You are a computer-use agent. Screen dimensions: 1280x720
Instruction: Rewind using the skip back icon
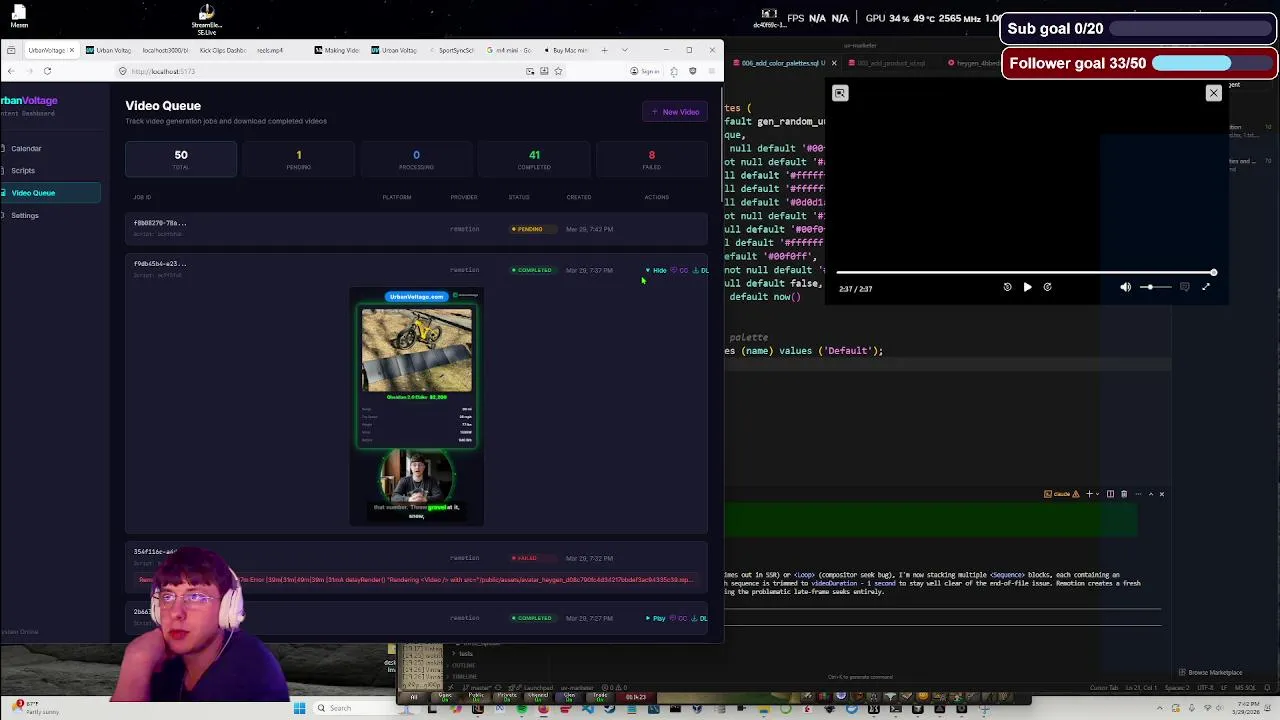(x=1007, y=287)
